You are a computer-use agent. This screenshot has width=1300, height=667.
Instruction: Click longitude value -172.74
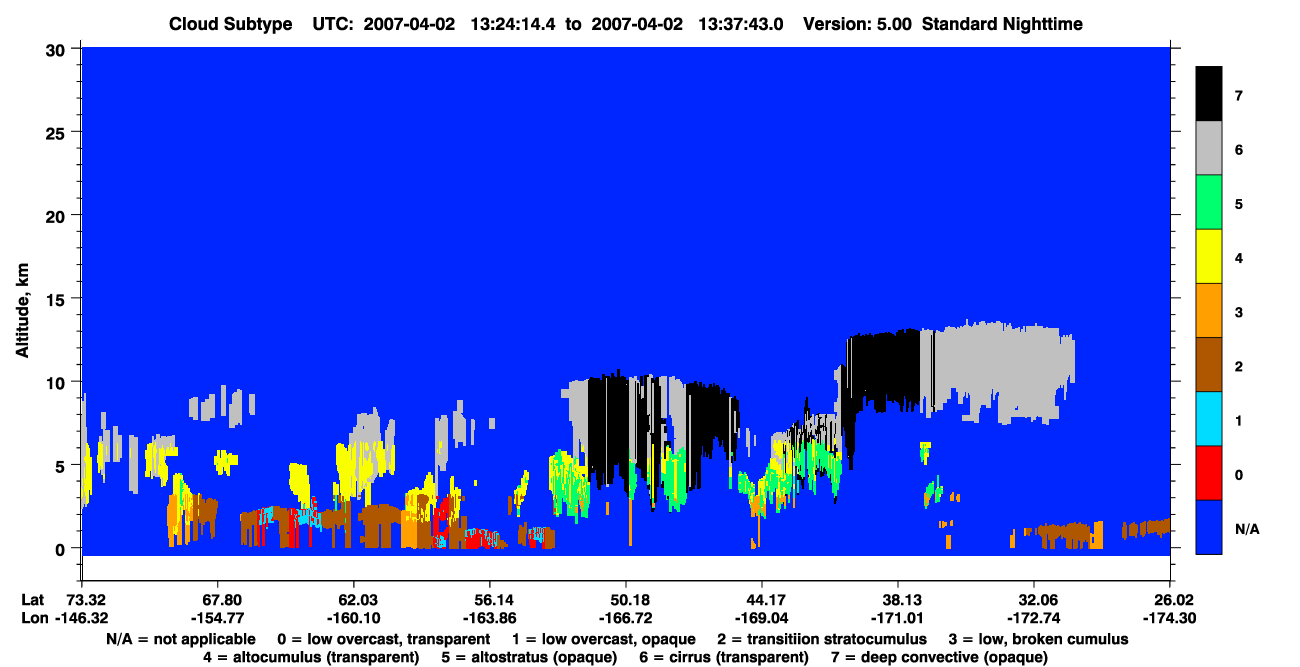[1034, 618]
